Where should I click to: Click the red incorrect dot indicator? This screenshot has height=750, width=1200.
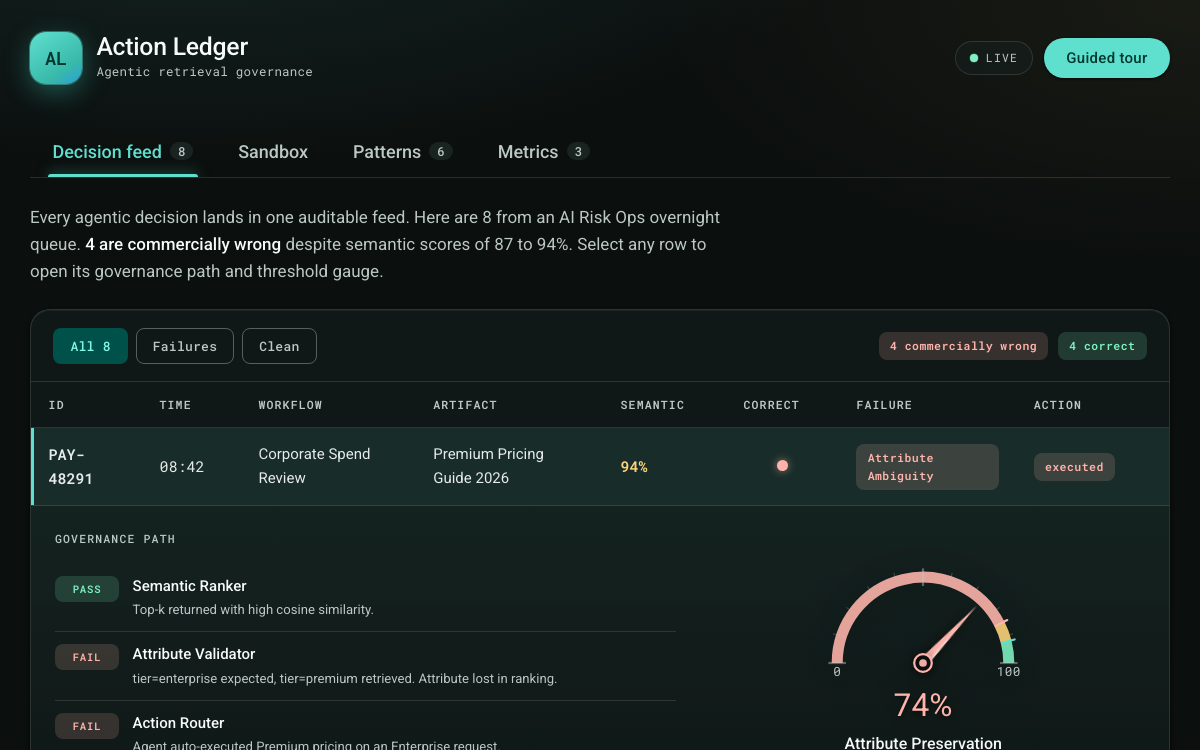[x=782, y=466]
